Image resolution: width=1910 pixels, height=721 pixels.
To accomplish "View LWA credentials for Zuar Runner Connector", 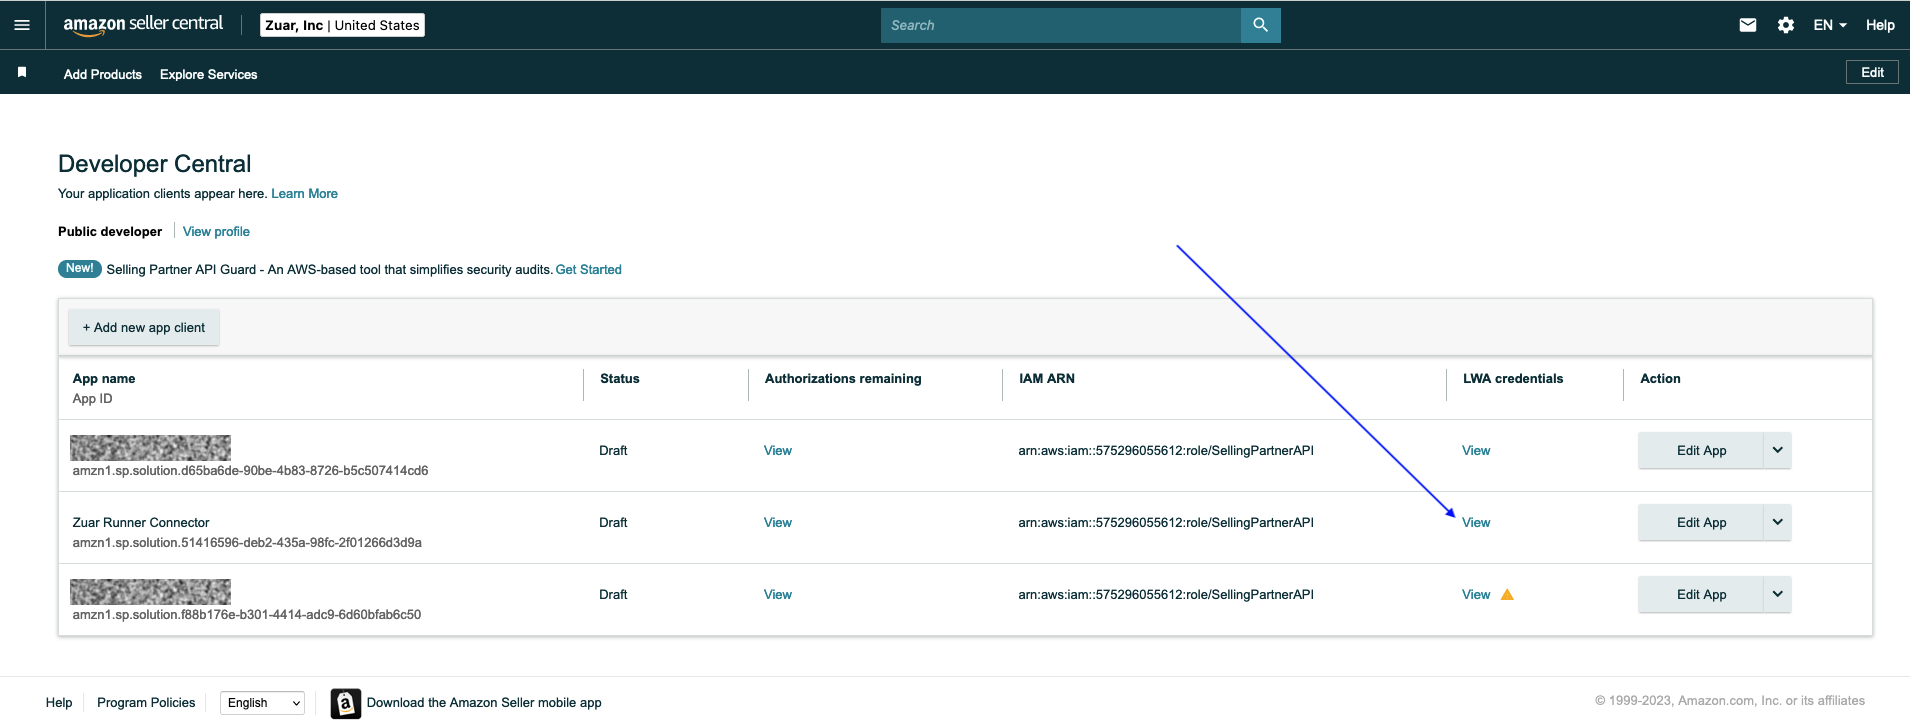I will click(1476, 522).
